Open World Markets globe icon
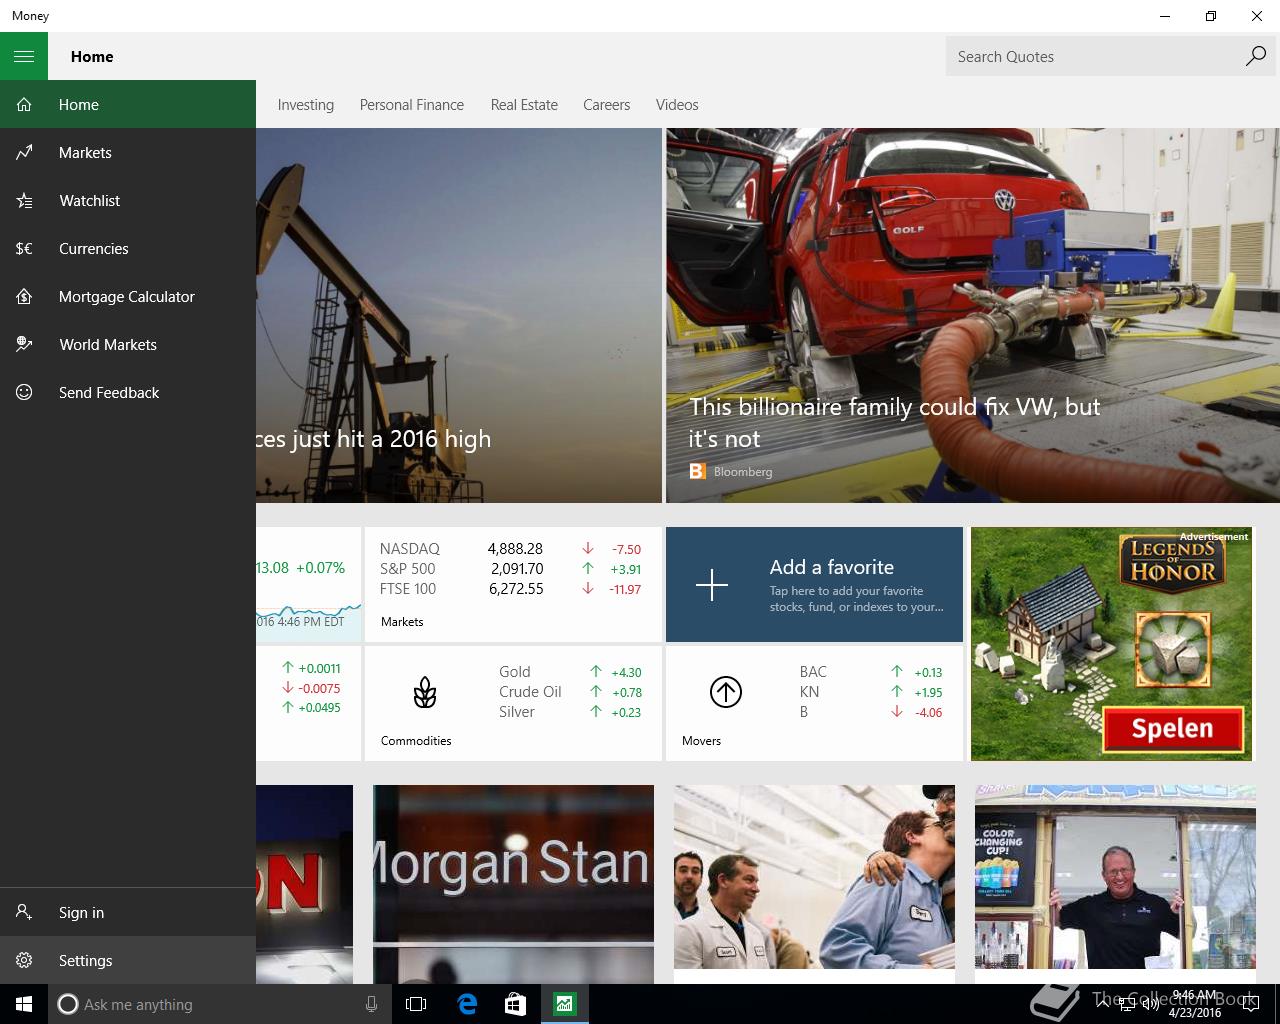 24,344
